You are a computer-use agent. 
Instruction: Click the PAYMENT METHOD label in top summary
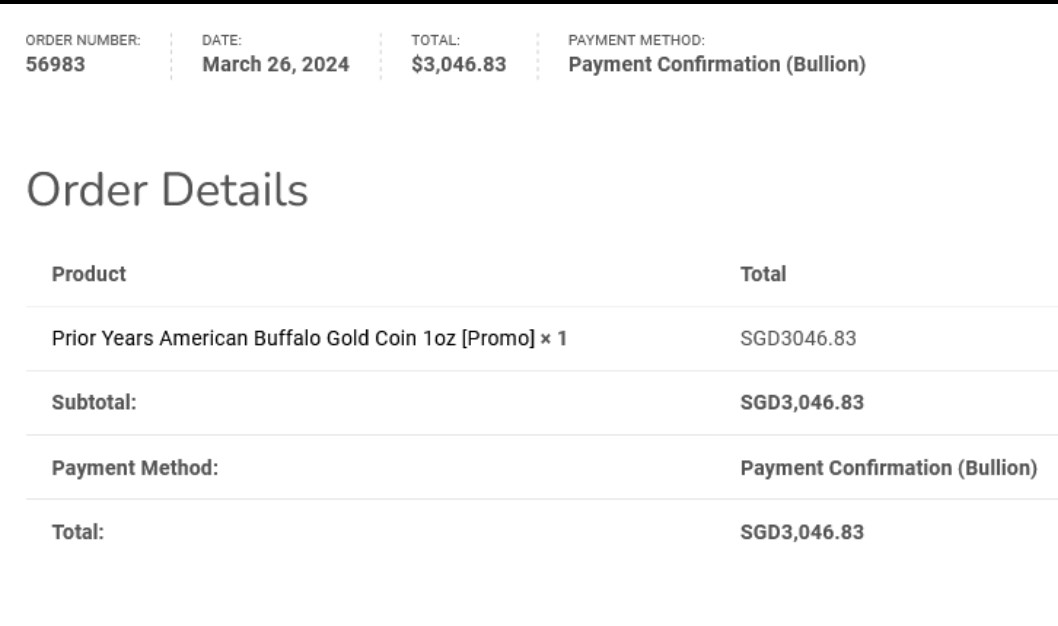636,41
